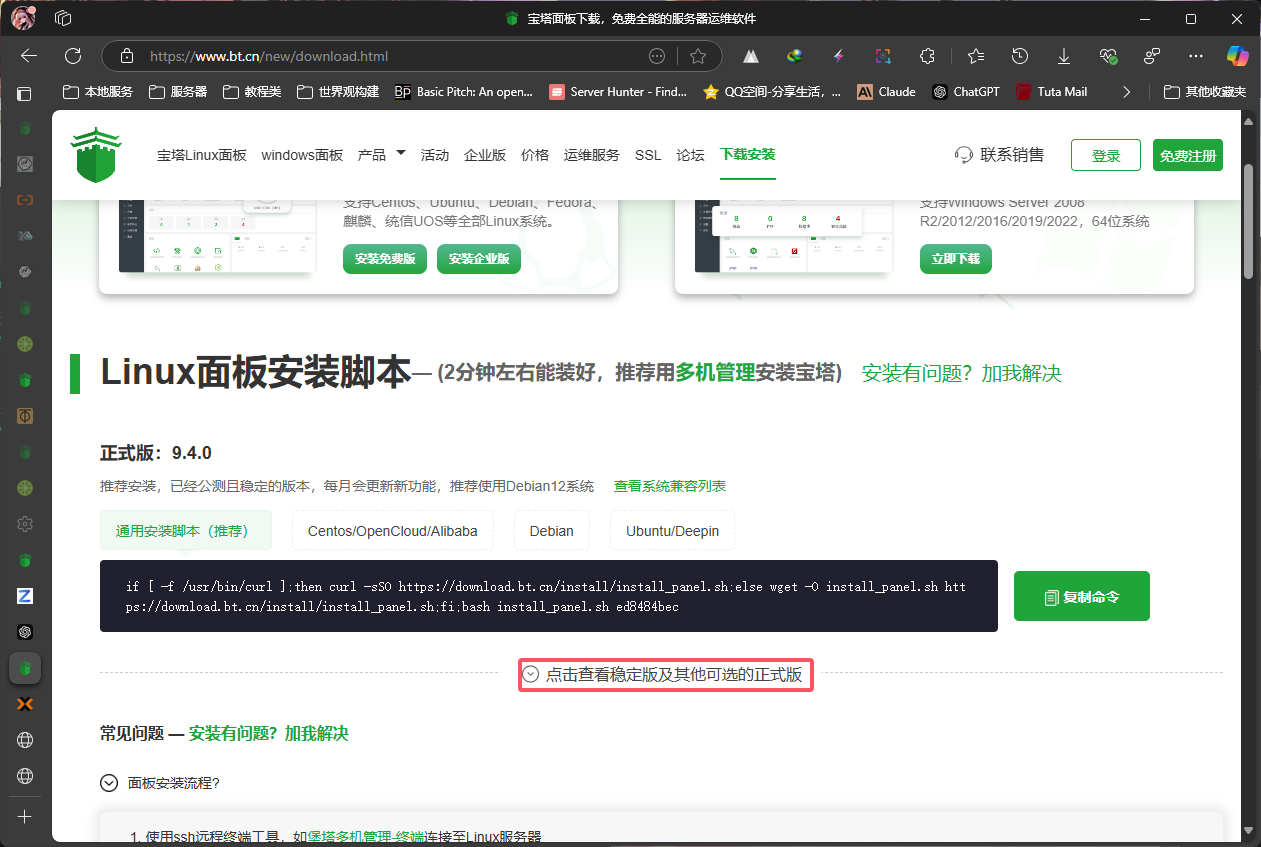
Task: Expand 点击查看稳定版及其他可选的正式版
Action: click(665, 675)
